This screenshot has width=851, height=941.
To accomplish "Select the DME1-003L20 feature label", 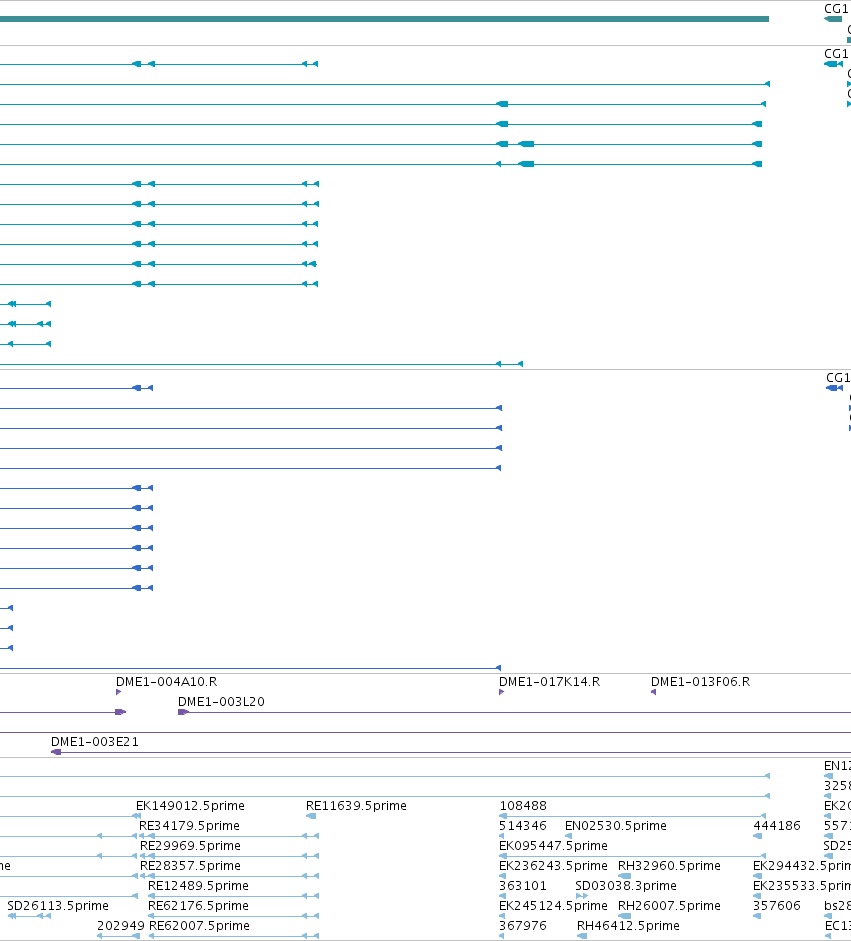I will pyautogui.click(x=221, y=702).
